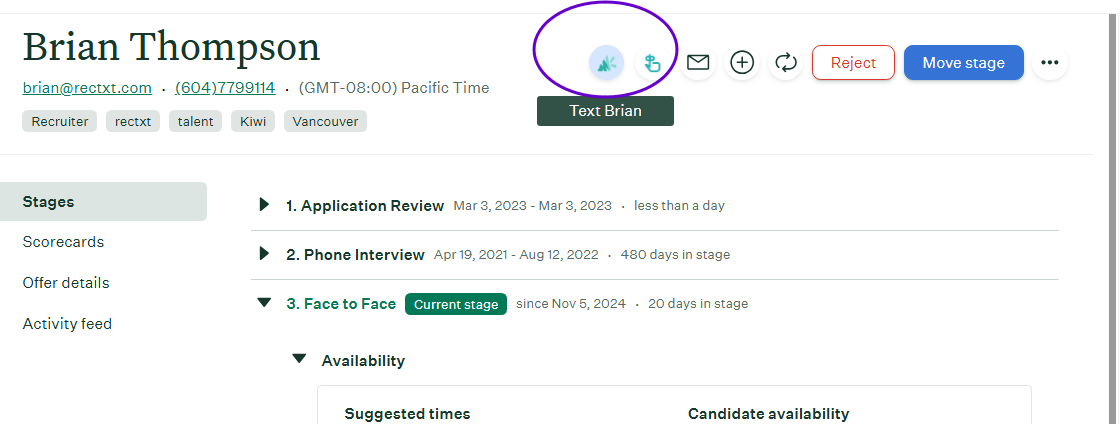The image size is (1120, 424).
Task: Reject the candidate
Action: tap(853, 63)
